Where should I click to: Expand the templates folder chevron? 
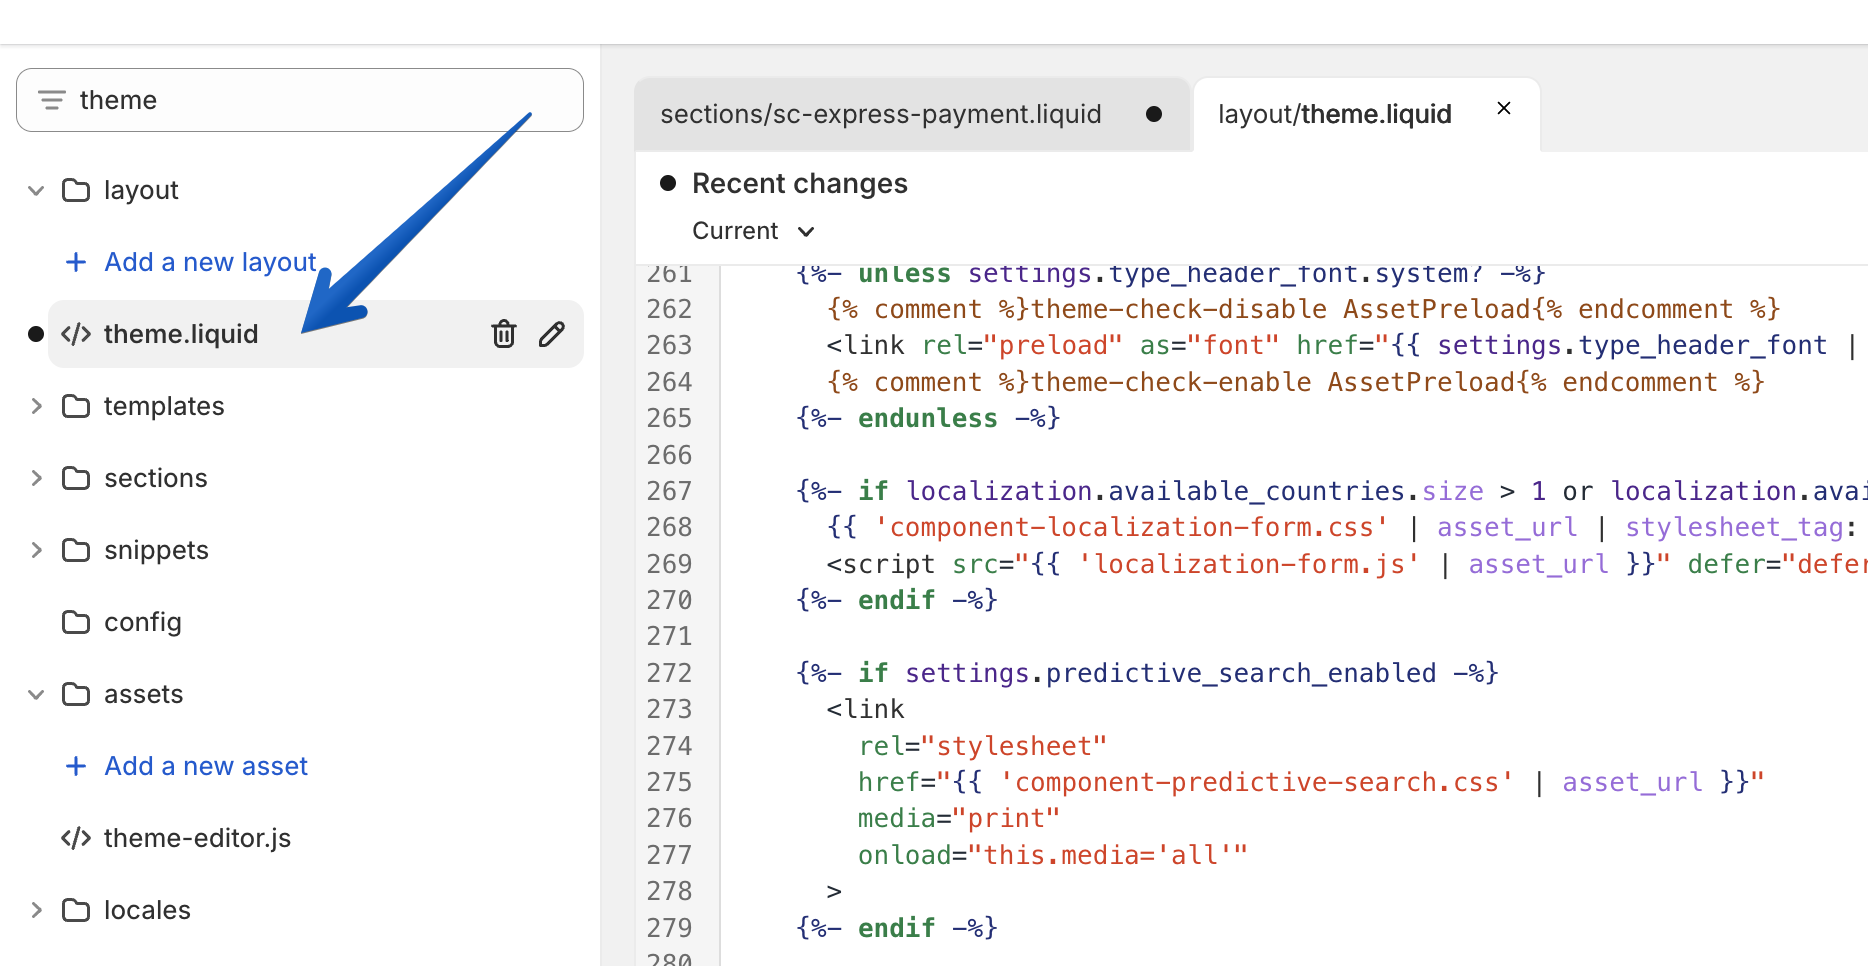point(36,406)
